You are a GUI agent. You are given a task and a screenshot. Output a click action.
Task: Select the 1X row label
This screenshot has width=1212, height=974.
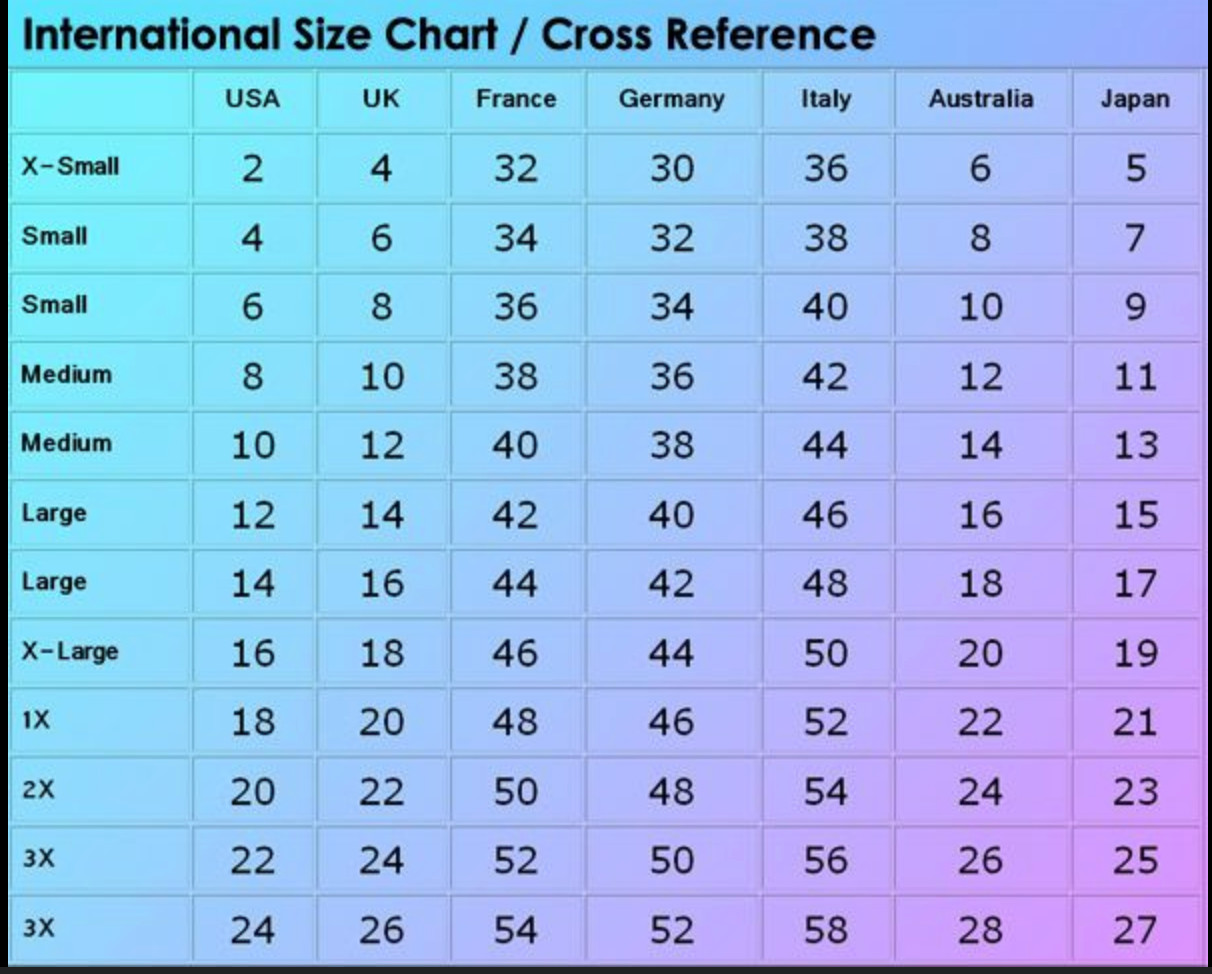(x=36, y=720)
